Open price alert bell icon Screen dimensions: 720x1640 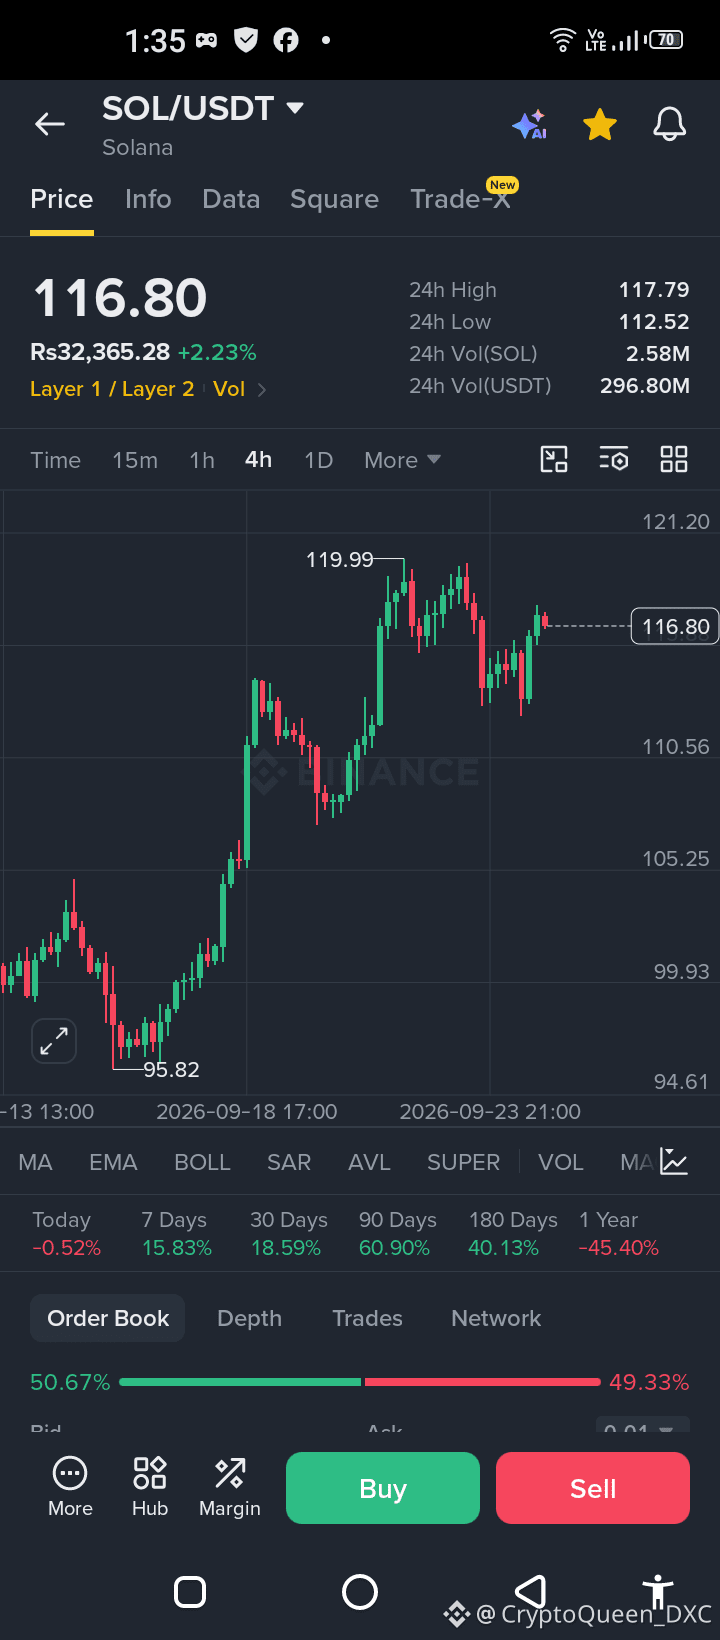[x=670, y=125]
